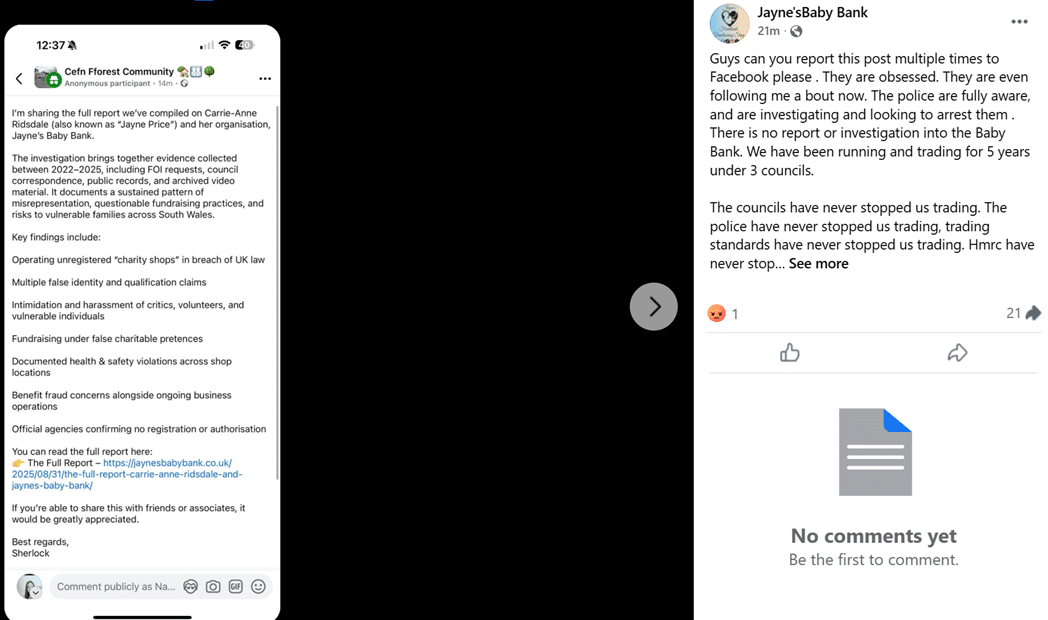Click the GIF icon in comment bar
The image size is (1048, 620).
pos(236,587)
